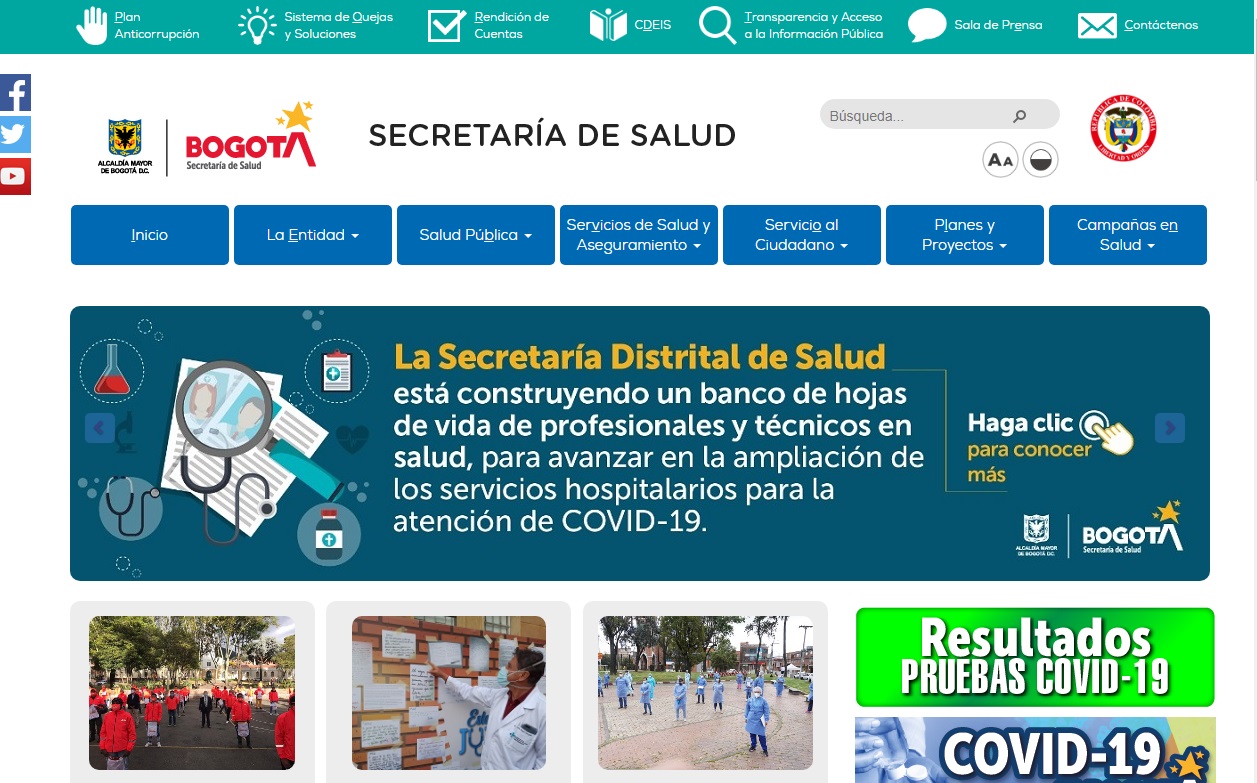Click the Plan Anticorrupción hand icon
Image resolution: width=1257 pixels, height=783 pixels.
click(x=92, y=25)
